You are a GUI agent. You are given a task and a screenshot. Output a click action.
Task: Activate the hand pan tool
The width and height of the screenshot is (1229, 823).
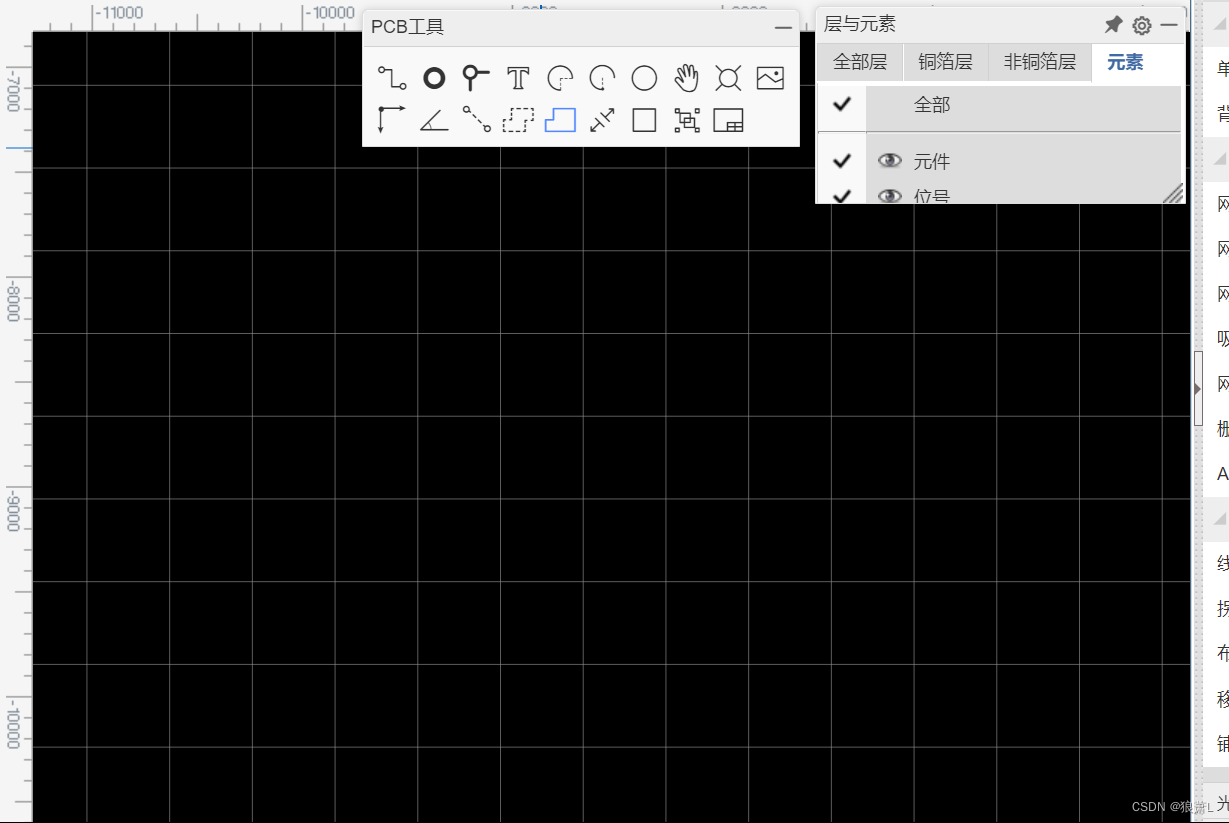coord(686,78)
